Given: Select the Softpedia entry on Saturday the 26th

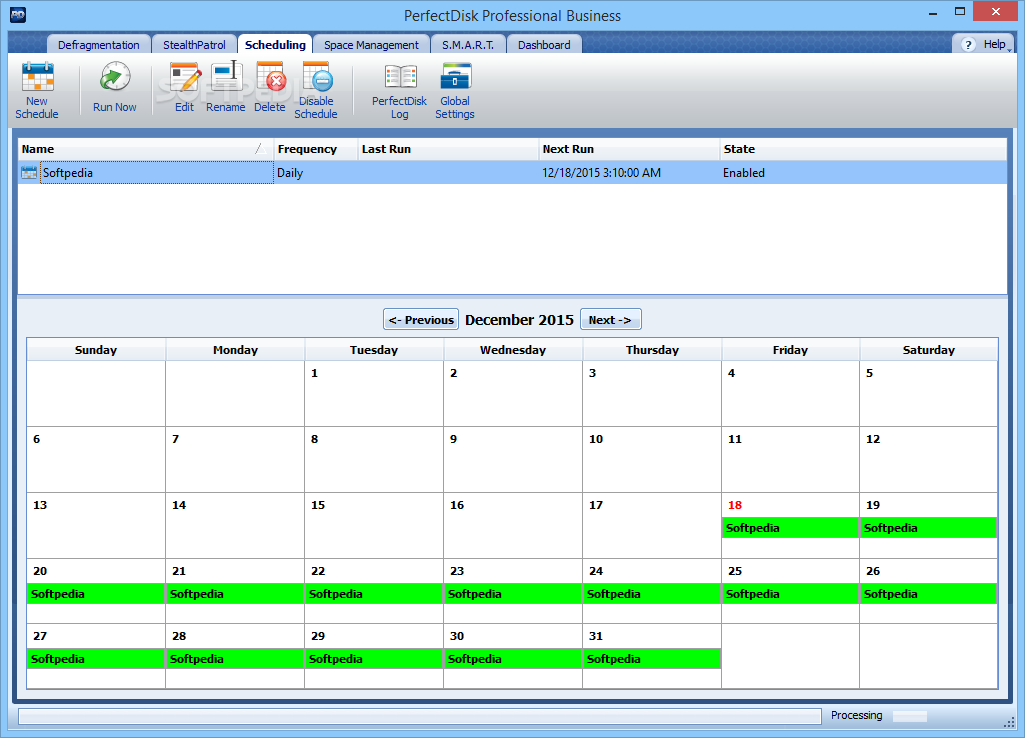Looking at the screenshot, I should click(928, 594).
